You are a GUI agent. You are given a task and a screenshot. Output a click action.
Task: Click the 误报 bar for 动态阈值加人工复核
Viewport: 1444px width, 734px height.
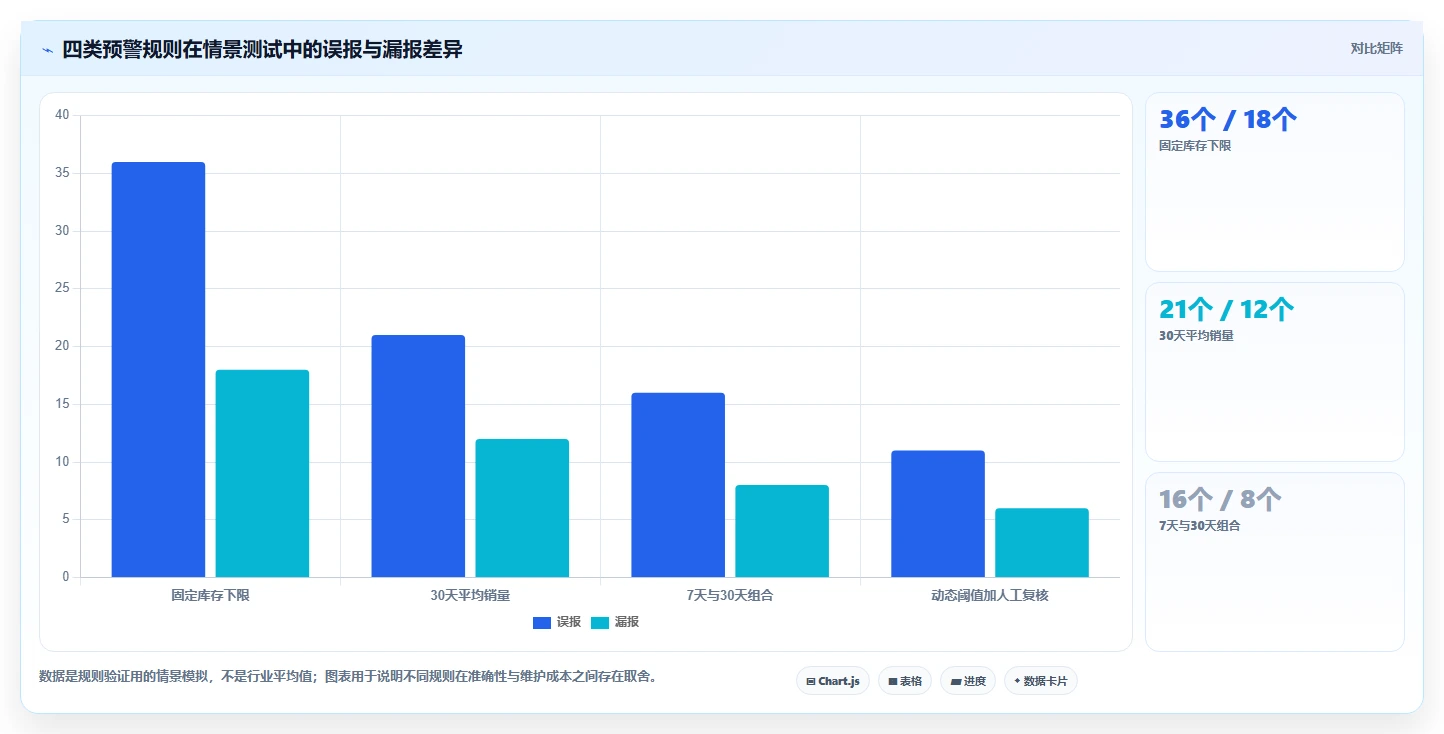pyautogui.click(x=938, y=514)
